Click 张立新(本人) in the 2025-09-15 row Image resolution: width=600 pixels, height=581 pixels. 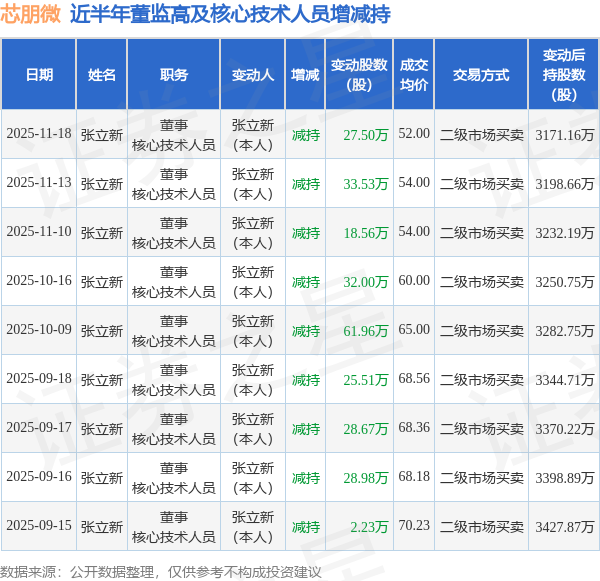coord(253,527)
